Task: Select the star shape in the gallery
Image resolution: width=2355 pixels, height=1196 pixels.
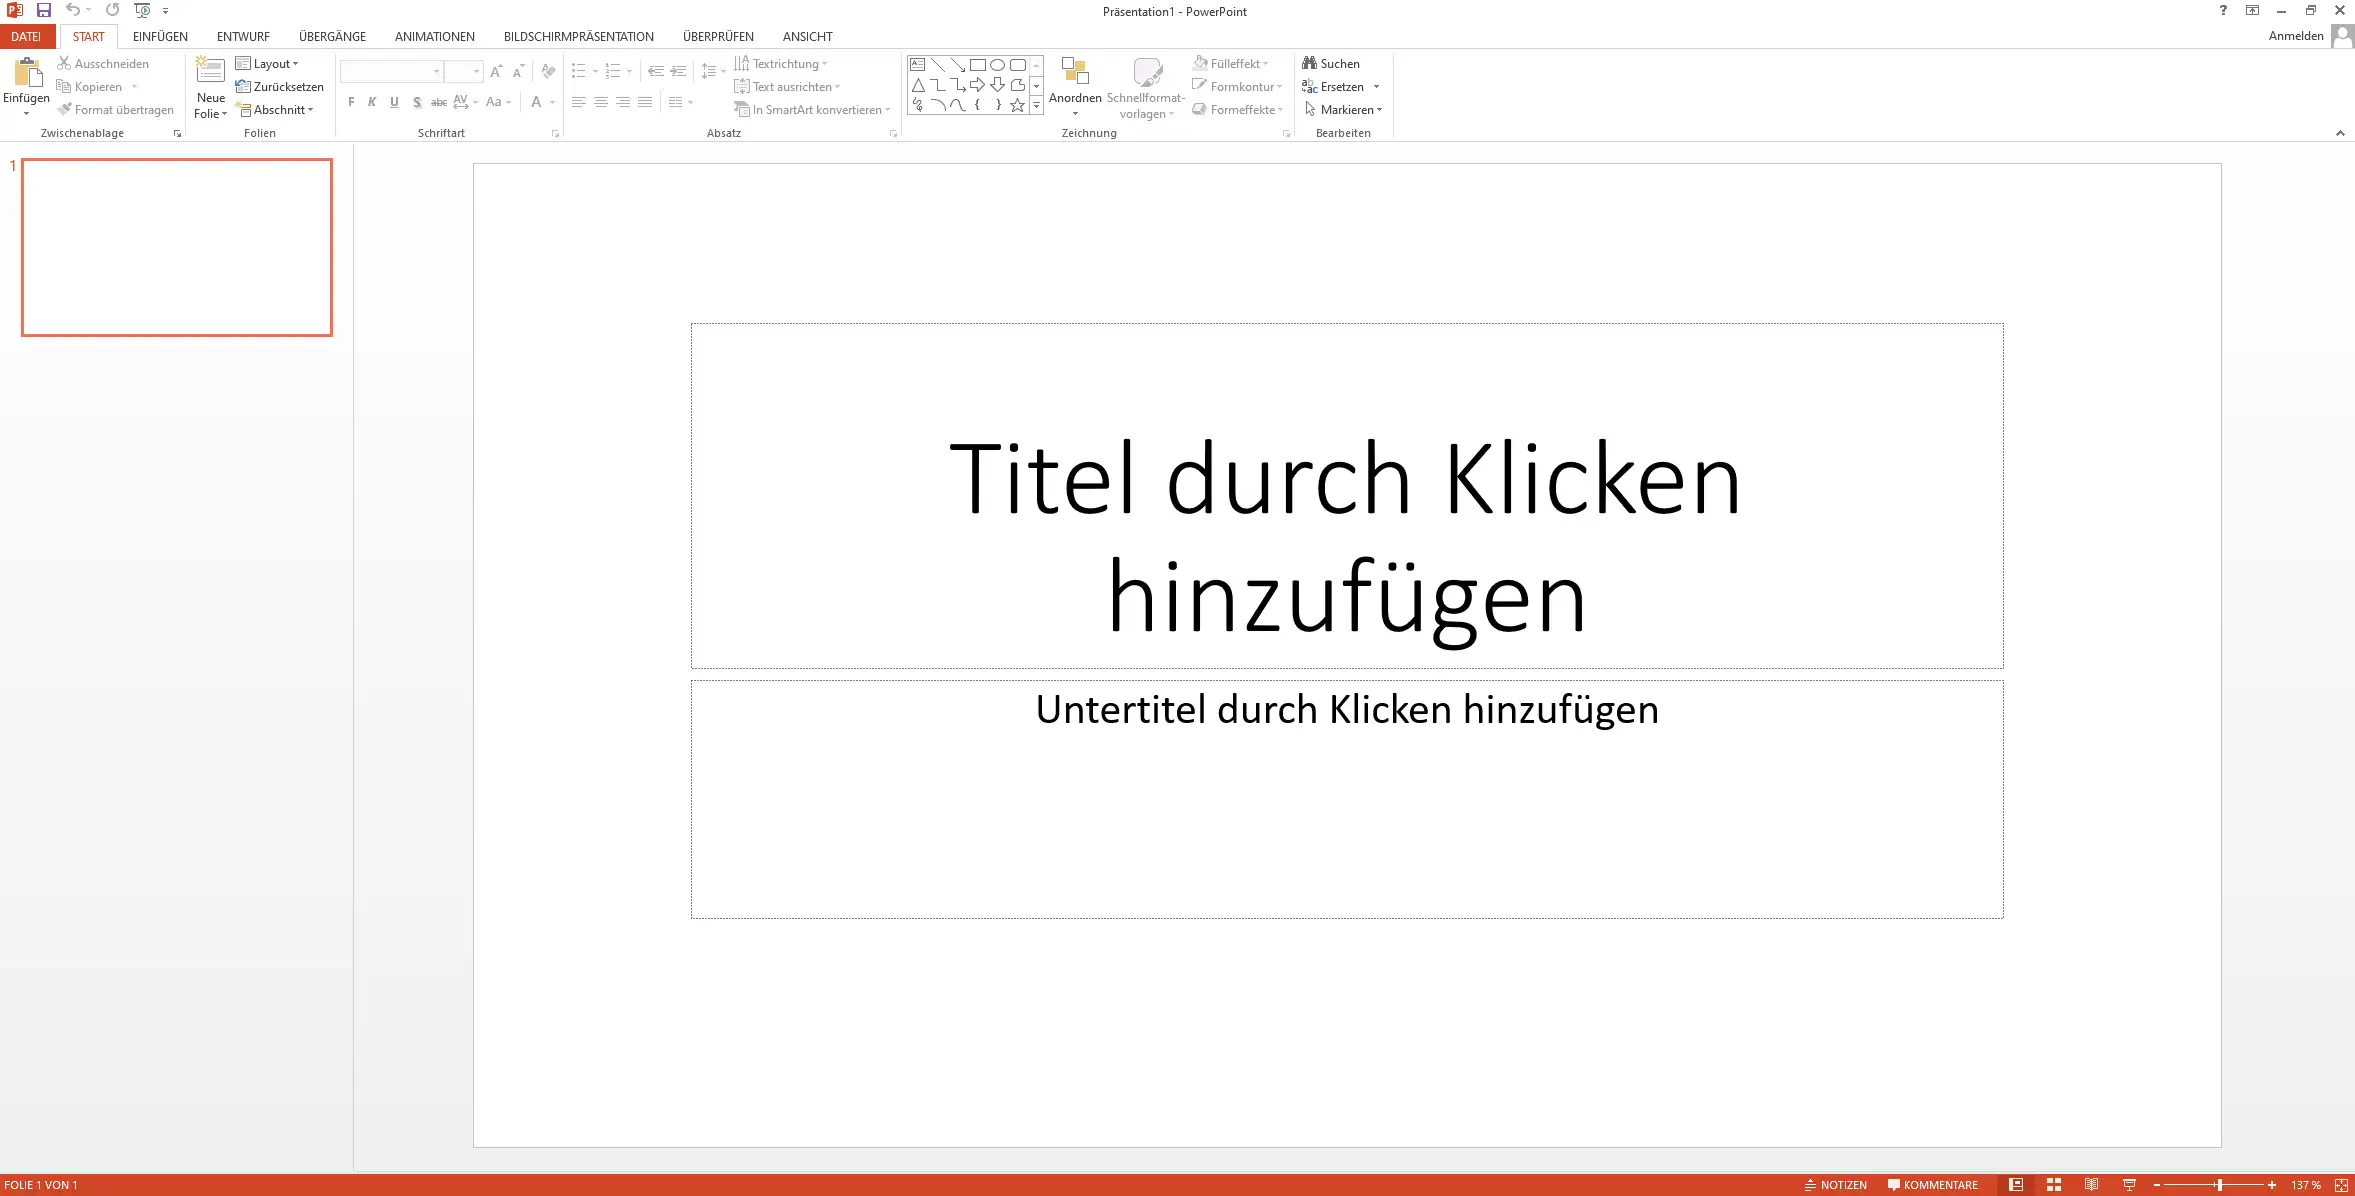Action: coord(1017,105)
